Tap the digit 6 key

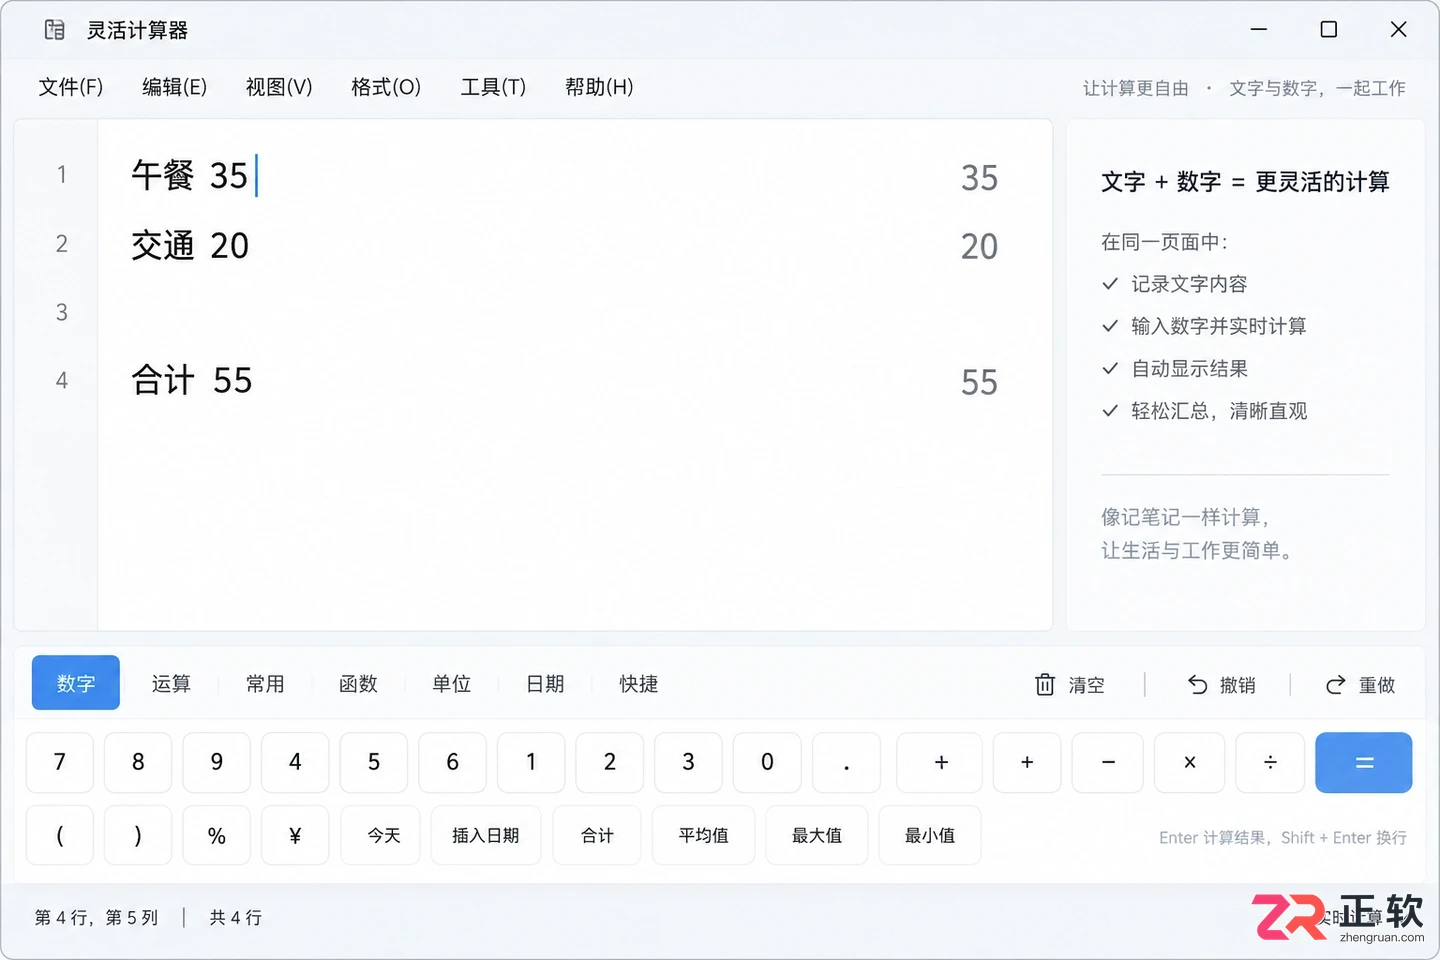click(452, 762)
